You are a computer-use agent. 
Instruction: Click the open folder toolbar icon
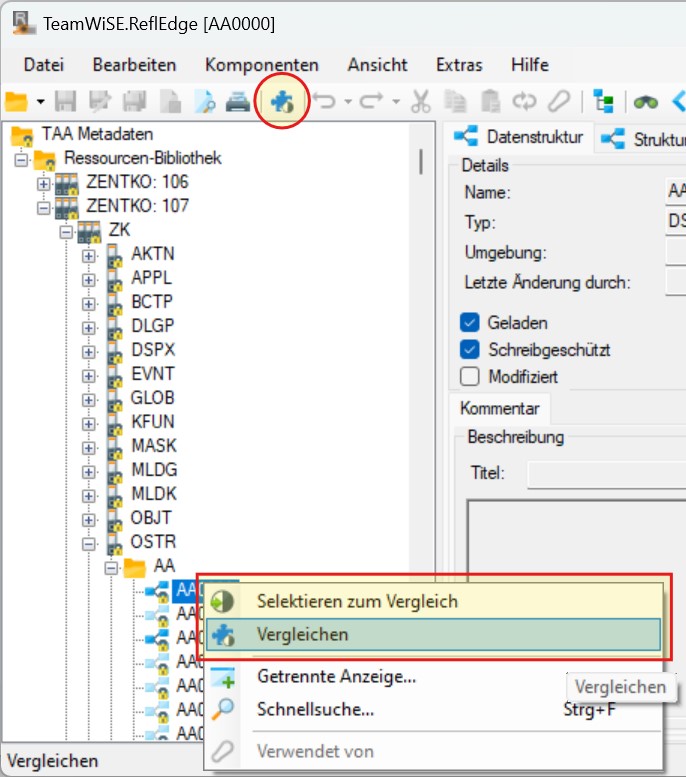point(16,101)
